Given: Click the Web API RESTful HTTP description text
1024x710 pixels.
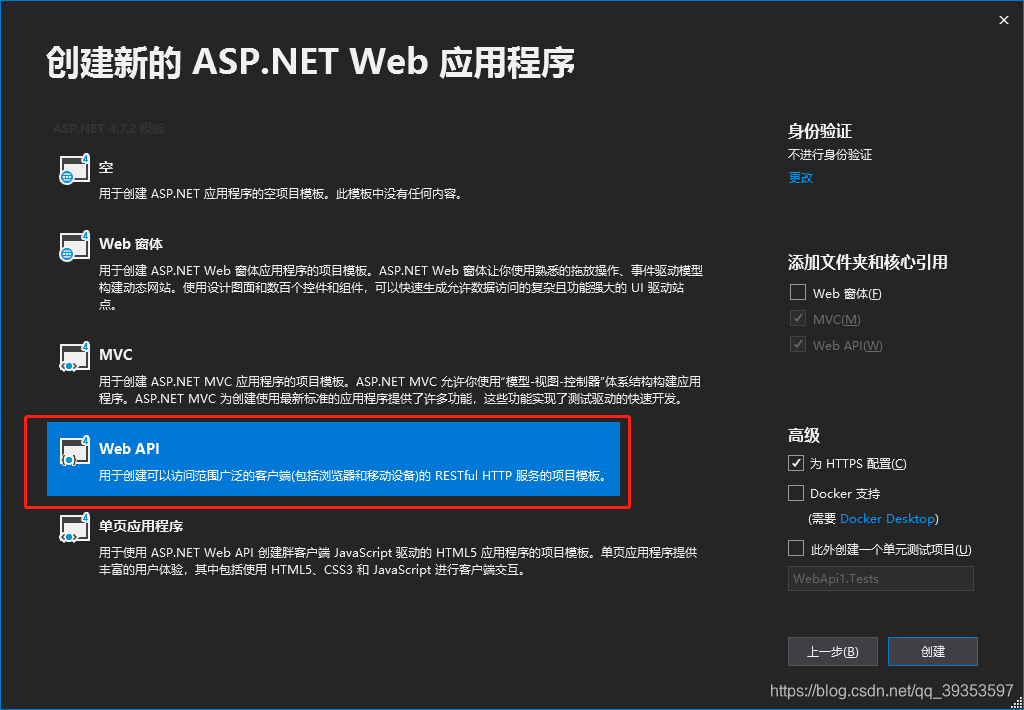Looking at the screenshot, I should click(353, 476).
